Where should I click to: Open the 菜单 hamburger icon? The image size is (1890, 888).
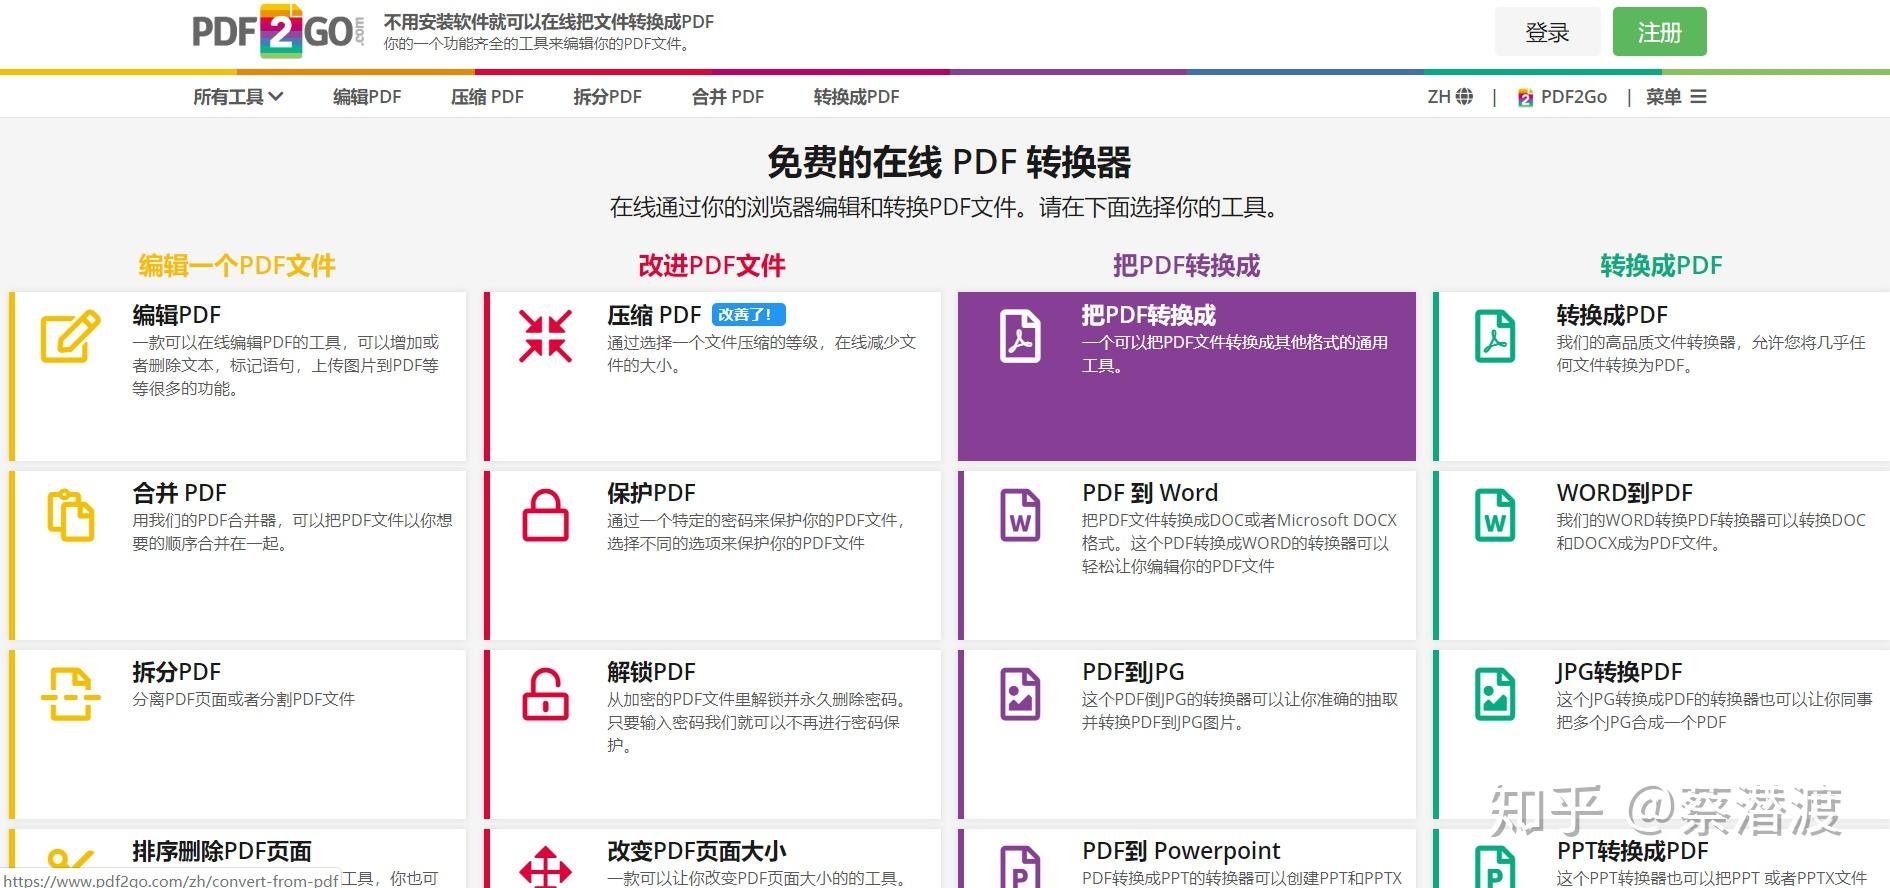pos(1698,97)
